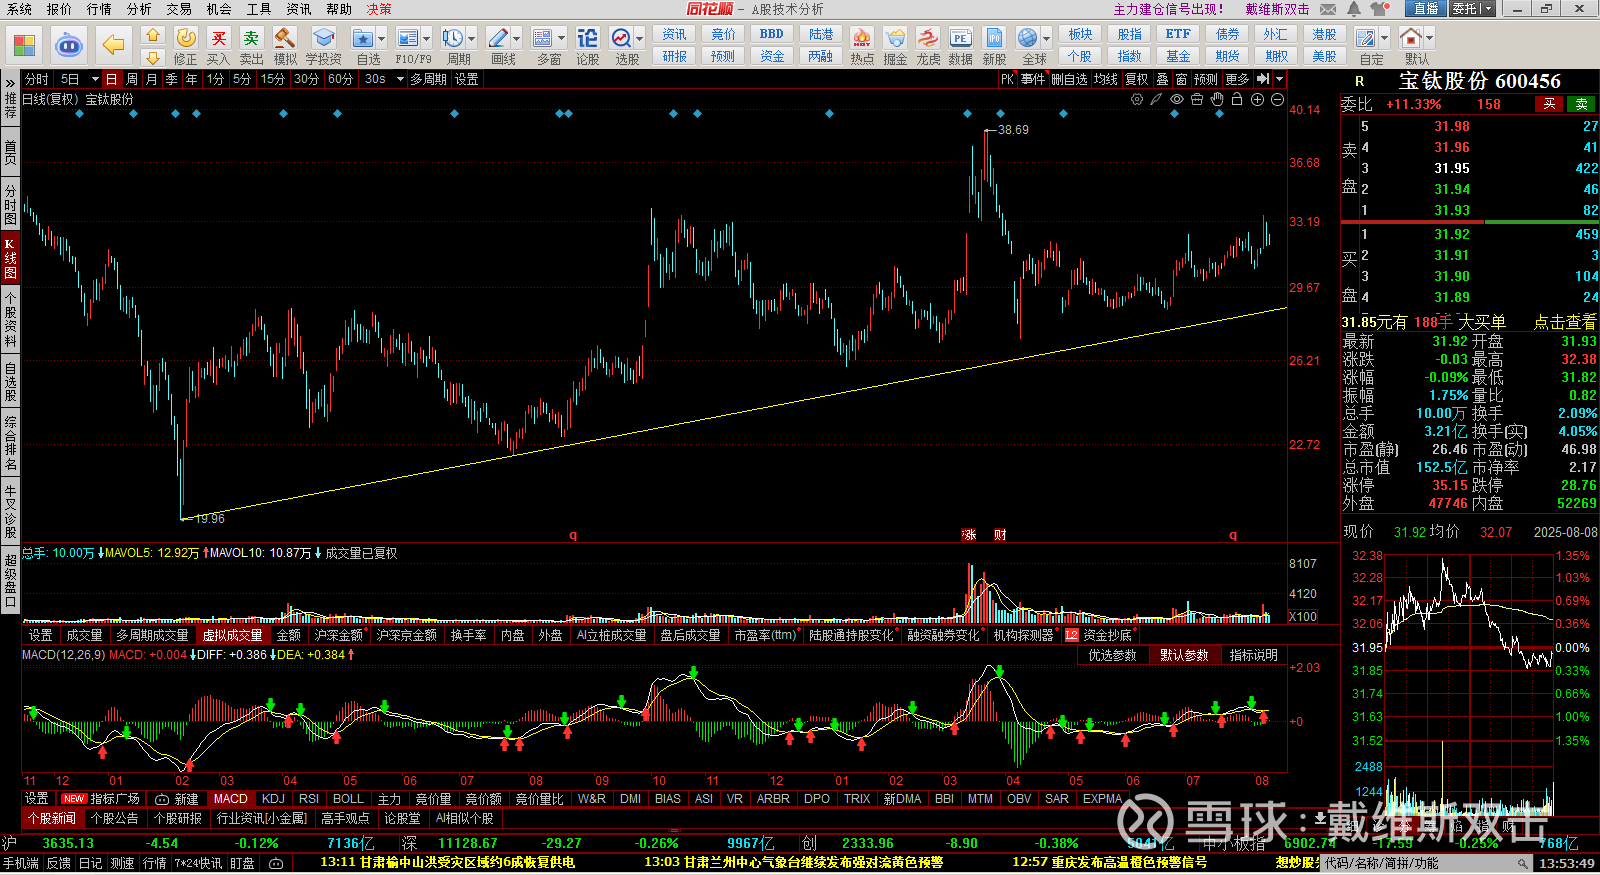
Task: Expand the left sidebar double-chevron
Action: pyautogui.click(x=10, y=83)
